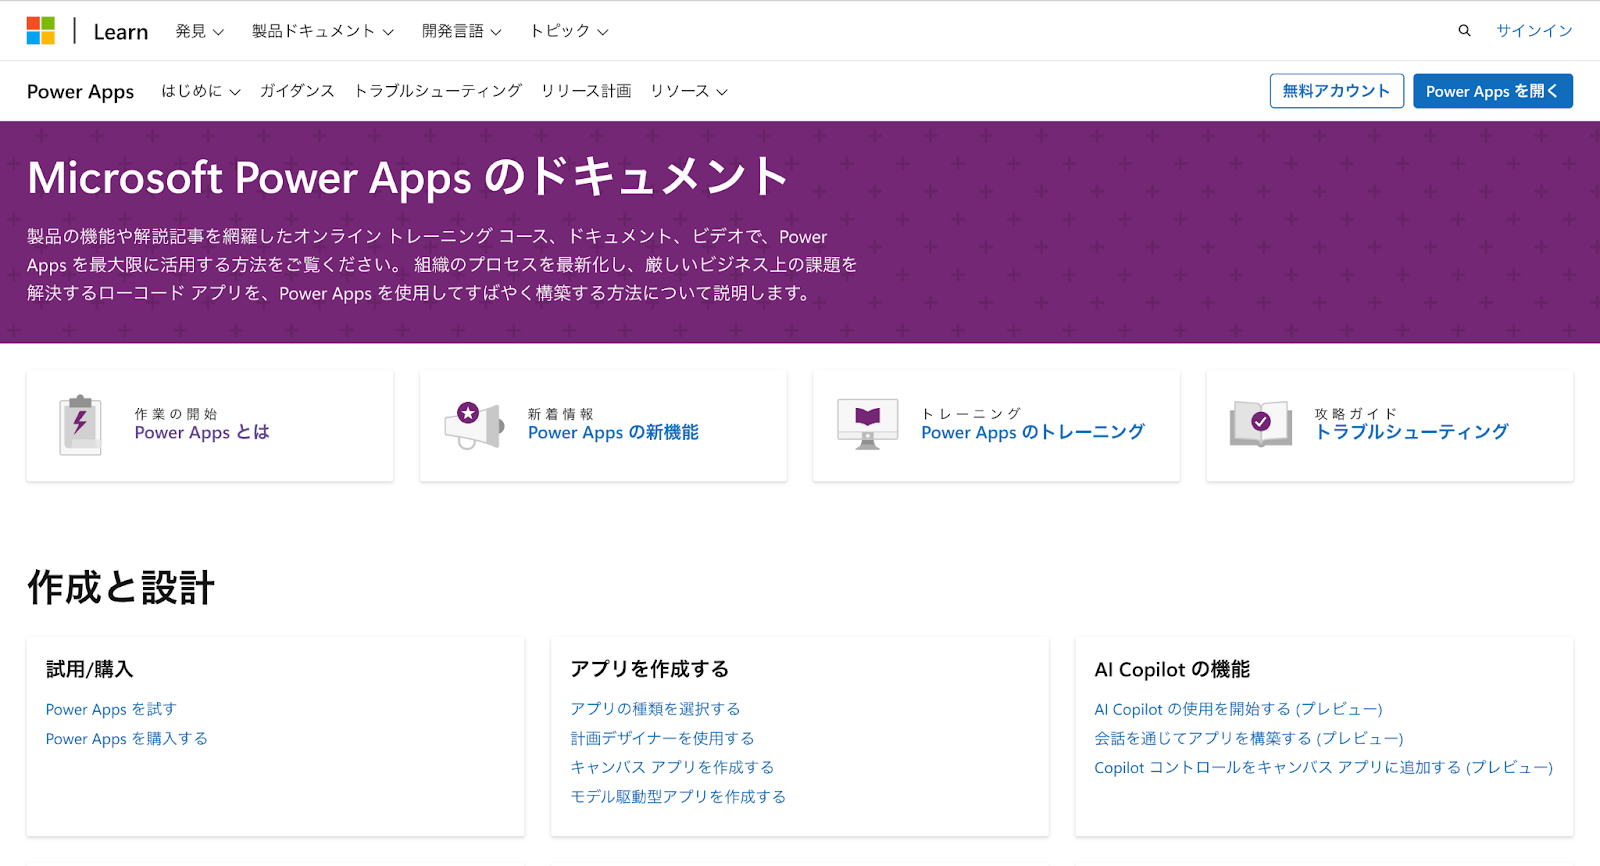Expand the リソース dropdown
Image resolution: width=1600 pixels, height=866 pixels.
(x=689, y=91)
